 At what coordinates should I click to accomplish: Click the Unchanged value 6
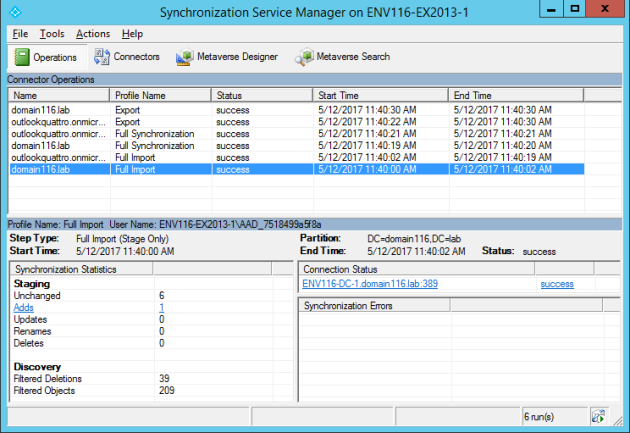[x=162, y=296]
